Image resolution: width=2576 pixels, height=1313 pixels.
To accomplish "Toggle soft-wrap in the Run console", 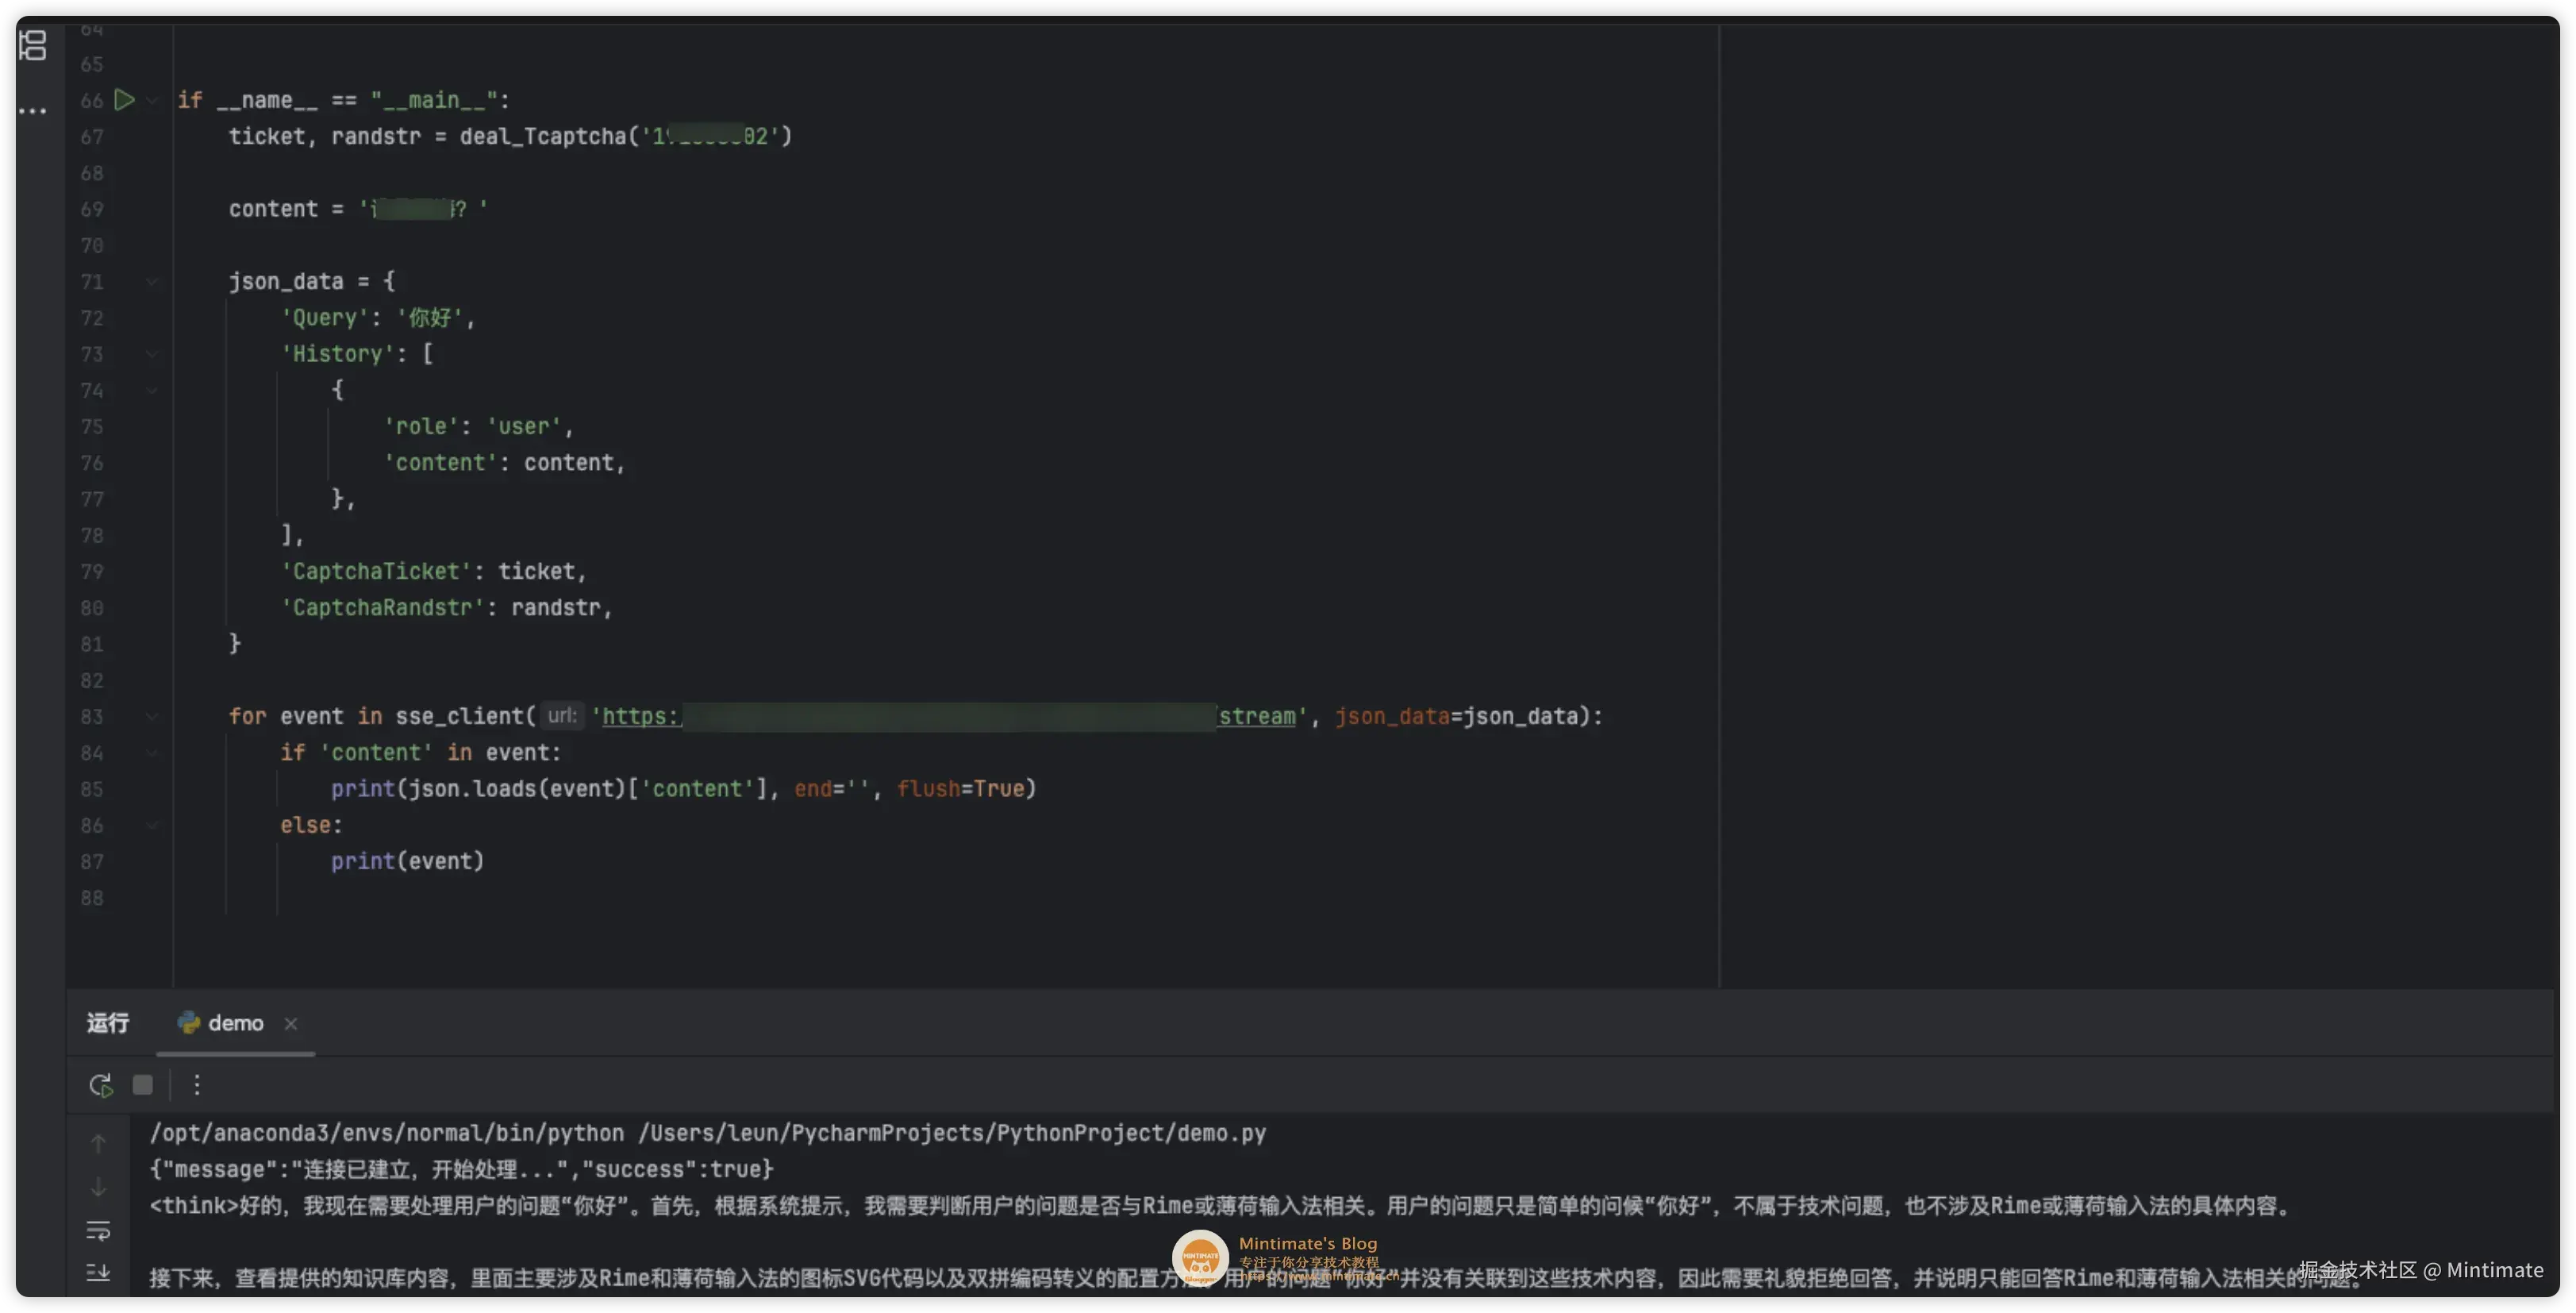I will point(98,1230).
